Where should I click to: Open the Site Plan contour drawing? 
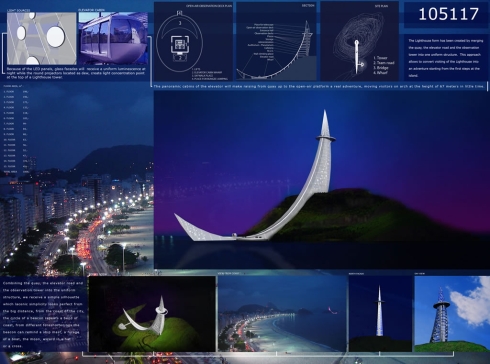(x=359, y=41)
